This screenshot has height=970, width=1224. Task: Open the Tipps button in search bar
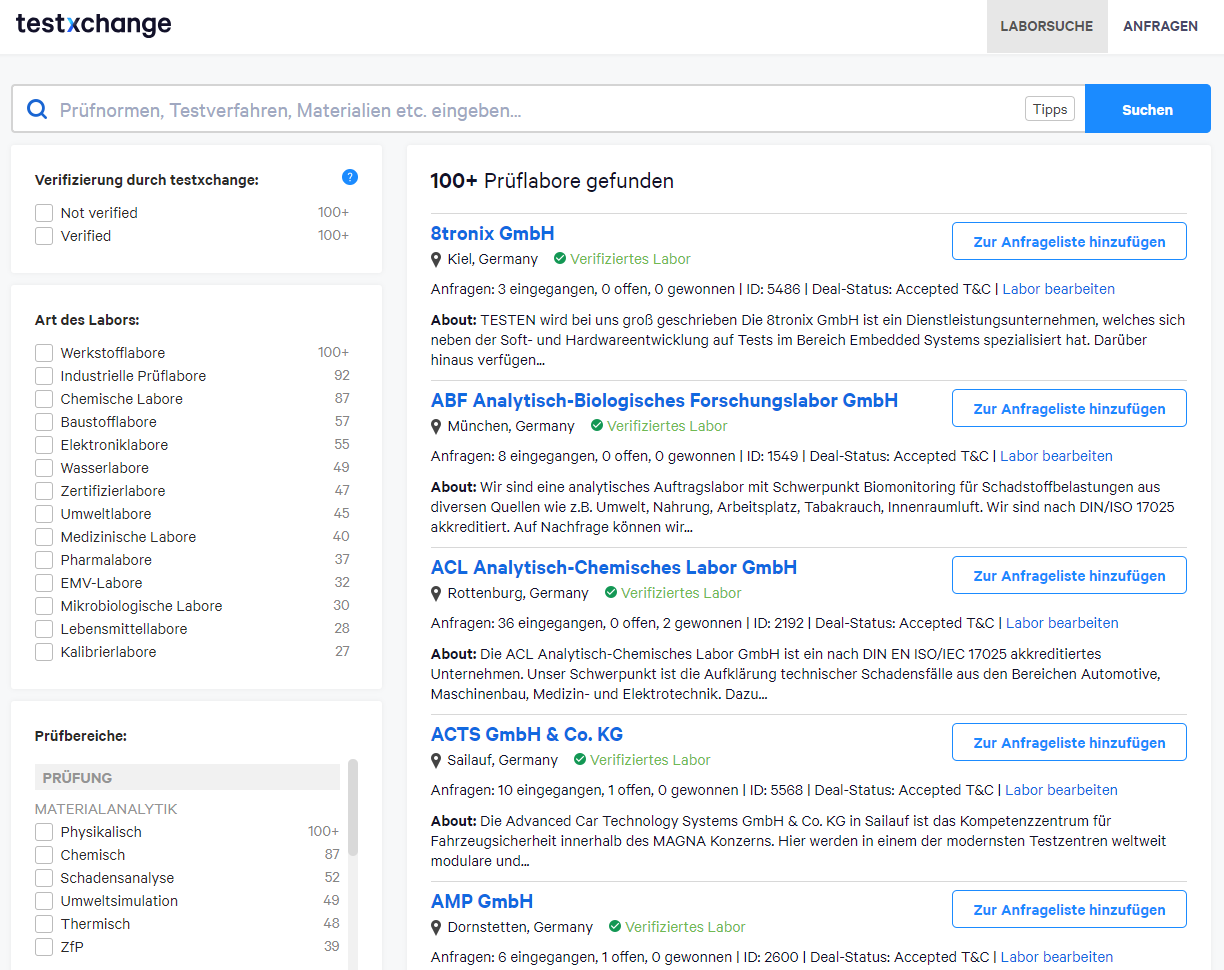pyautogui.click(x=1050, y=109)
